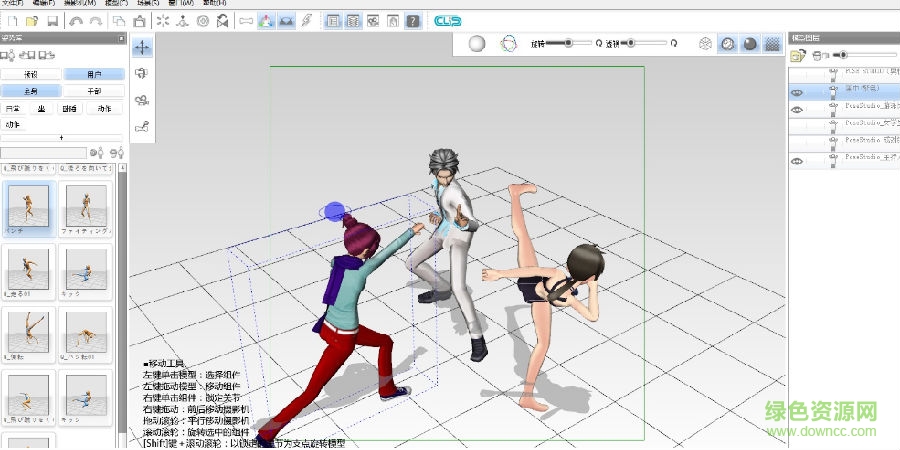Click the concentric circle target icon
The height and width of the screenshot is (450, 900).
[203, 21]
